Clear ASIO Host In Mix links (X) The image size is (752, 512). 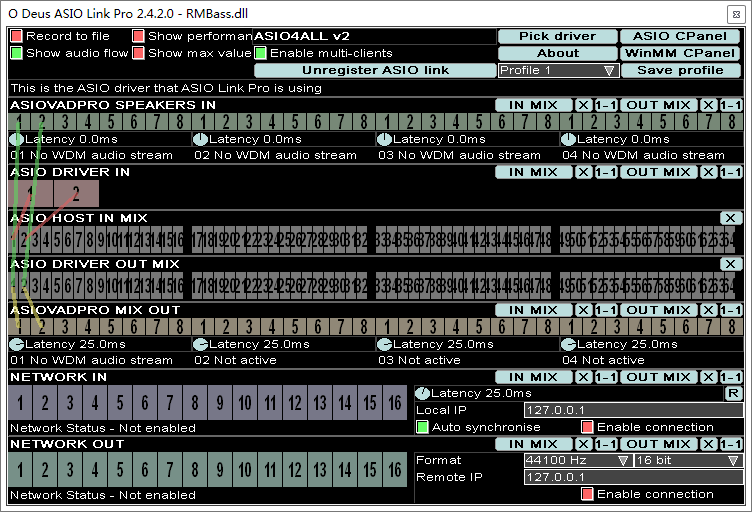730,218
